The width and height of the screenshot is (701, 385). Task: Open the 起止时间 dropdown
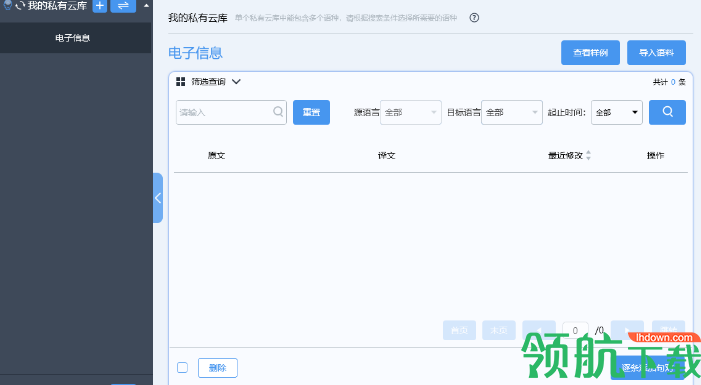click(617, 112)
